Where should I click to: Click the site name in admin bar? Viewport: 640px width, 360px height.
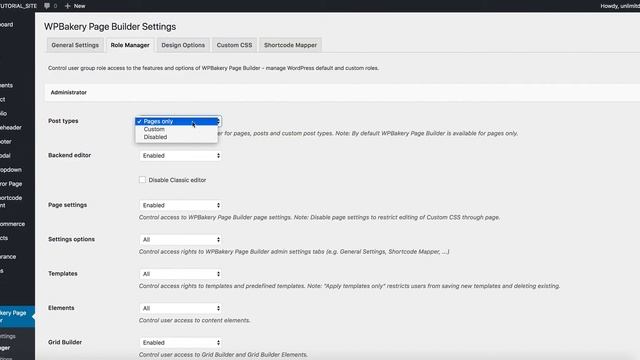18,6
